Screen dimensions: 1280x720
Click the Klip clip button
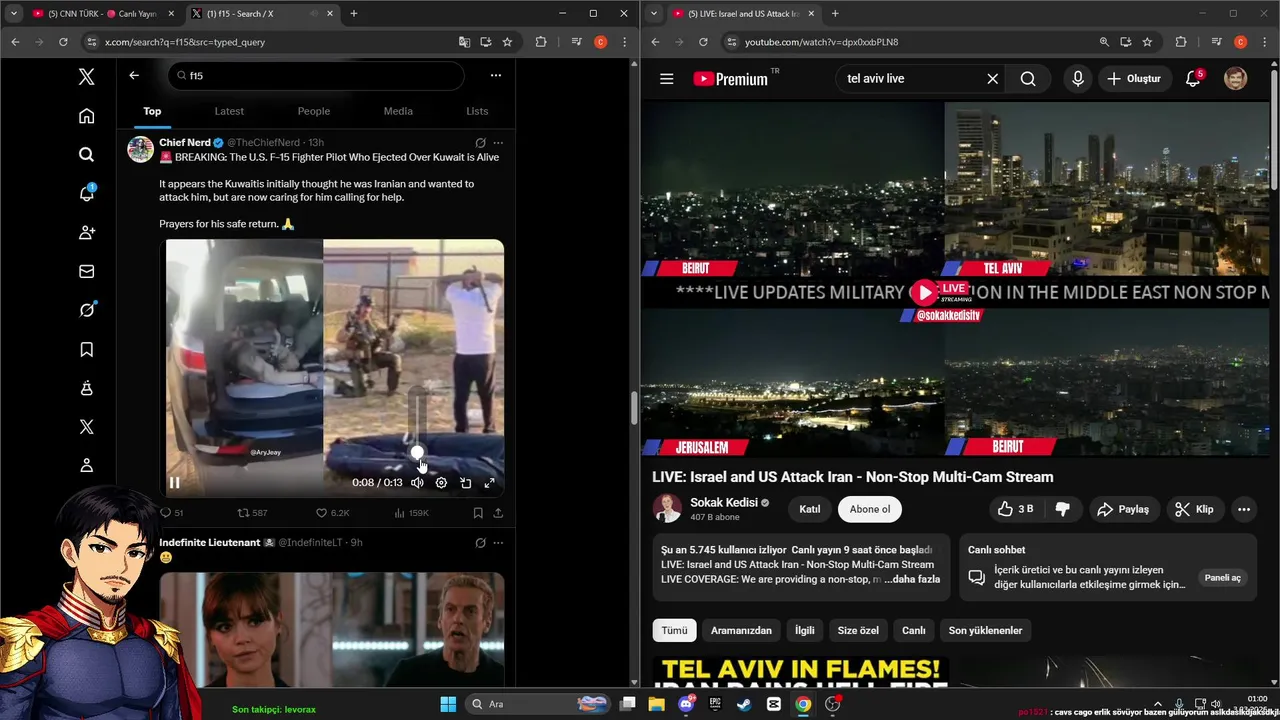tap(1194, 509)
